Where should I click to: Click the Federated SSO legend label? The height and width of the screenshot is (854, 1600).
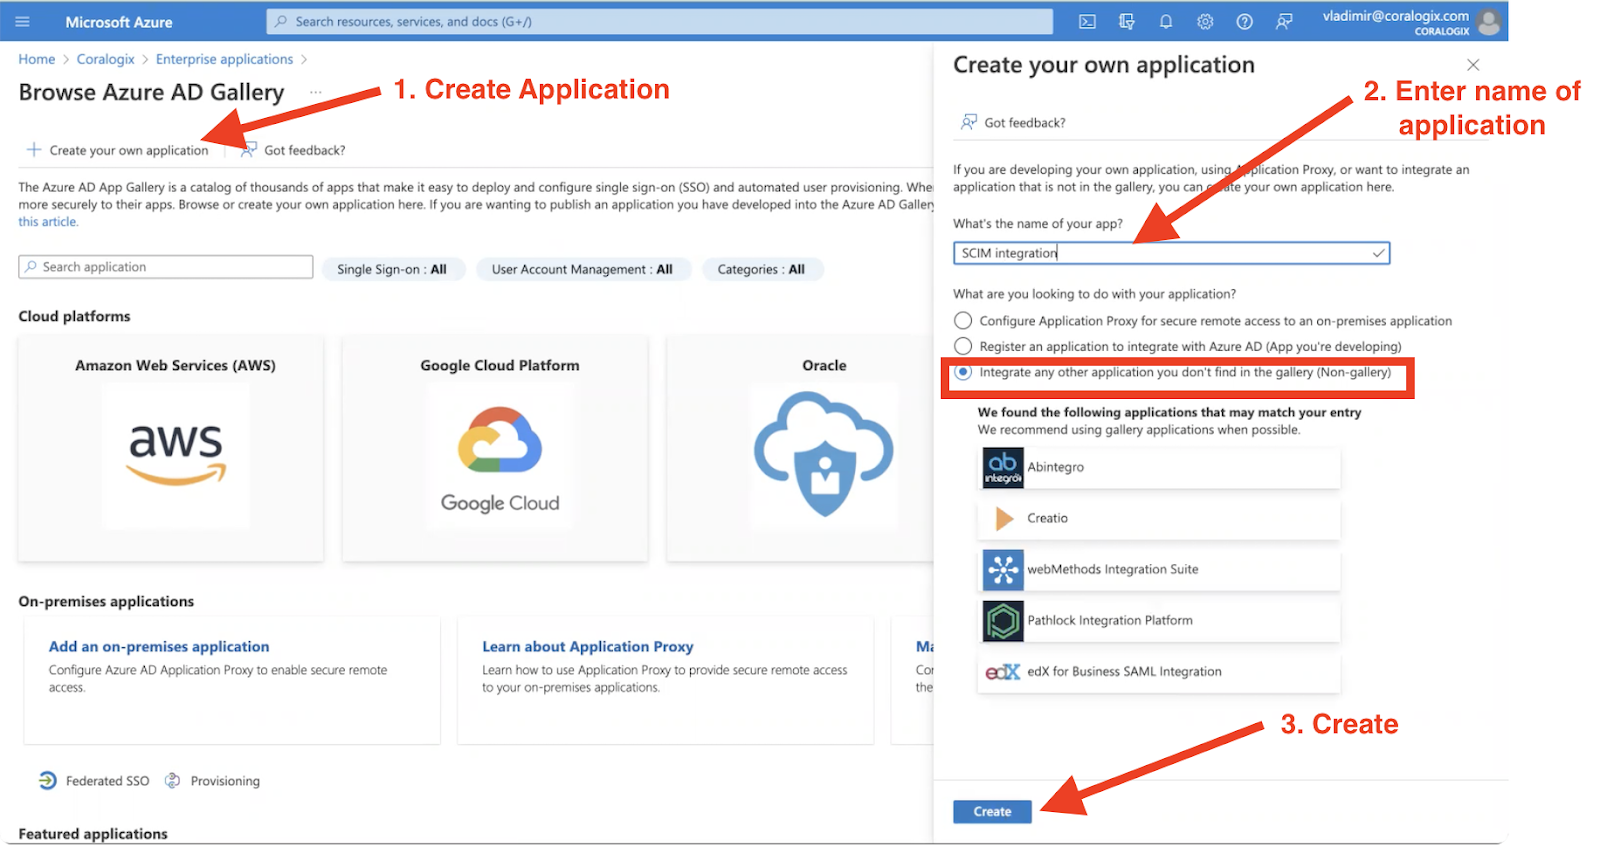pyautogui.click(x=108, y=781)
